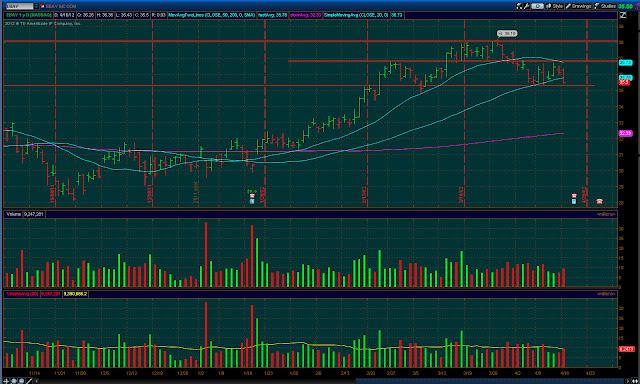Click the SimpleMovingAvg study label
The image size is (640, 384).
(356, 15)
